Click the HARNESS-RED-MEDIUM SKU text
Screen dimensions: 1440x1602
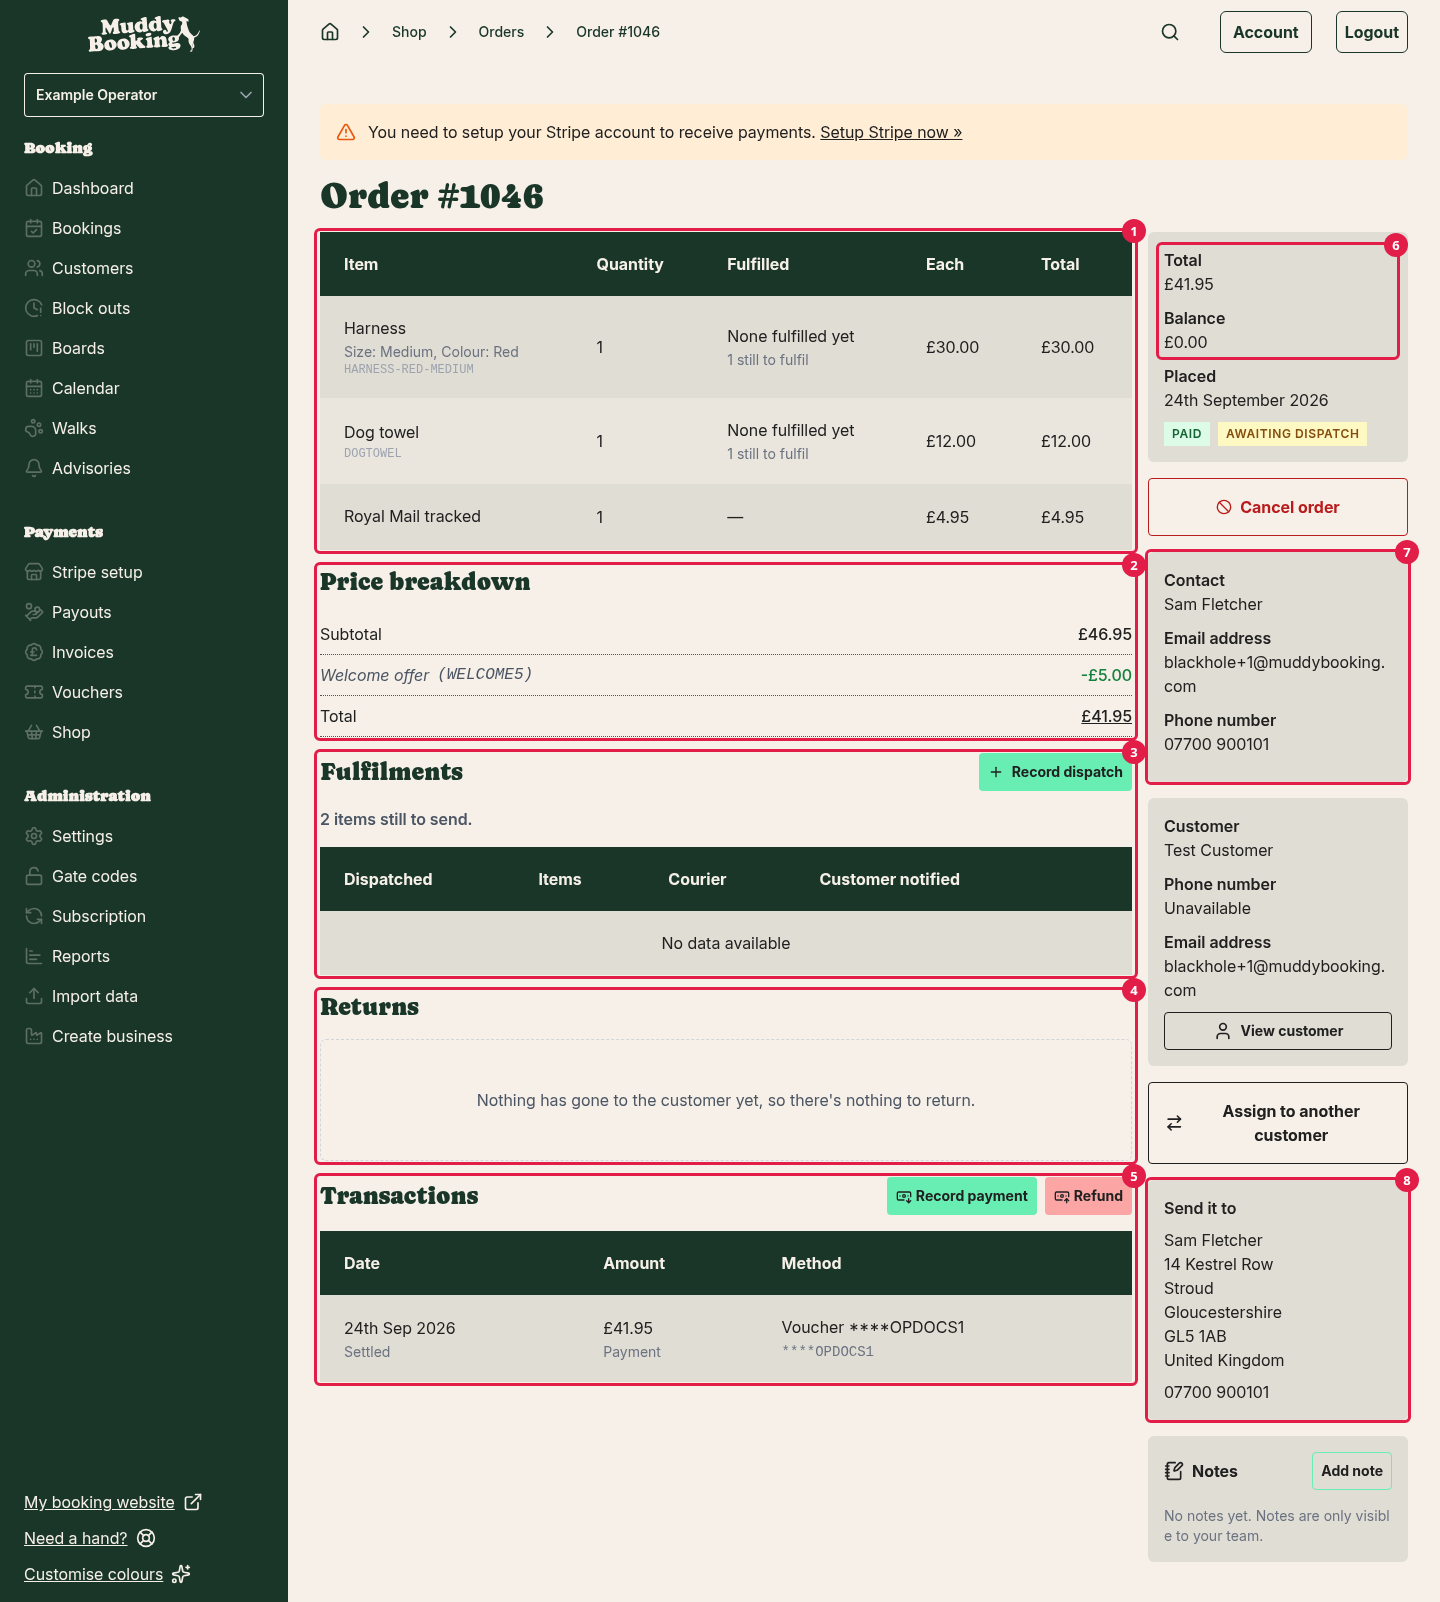pos(409,369)
